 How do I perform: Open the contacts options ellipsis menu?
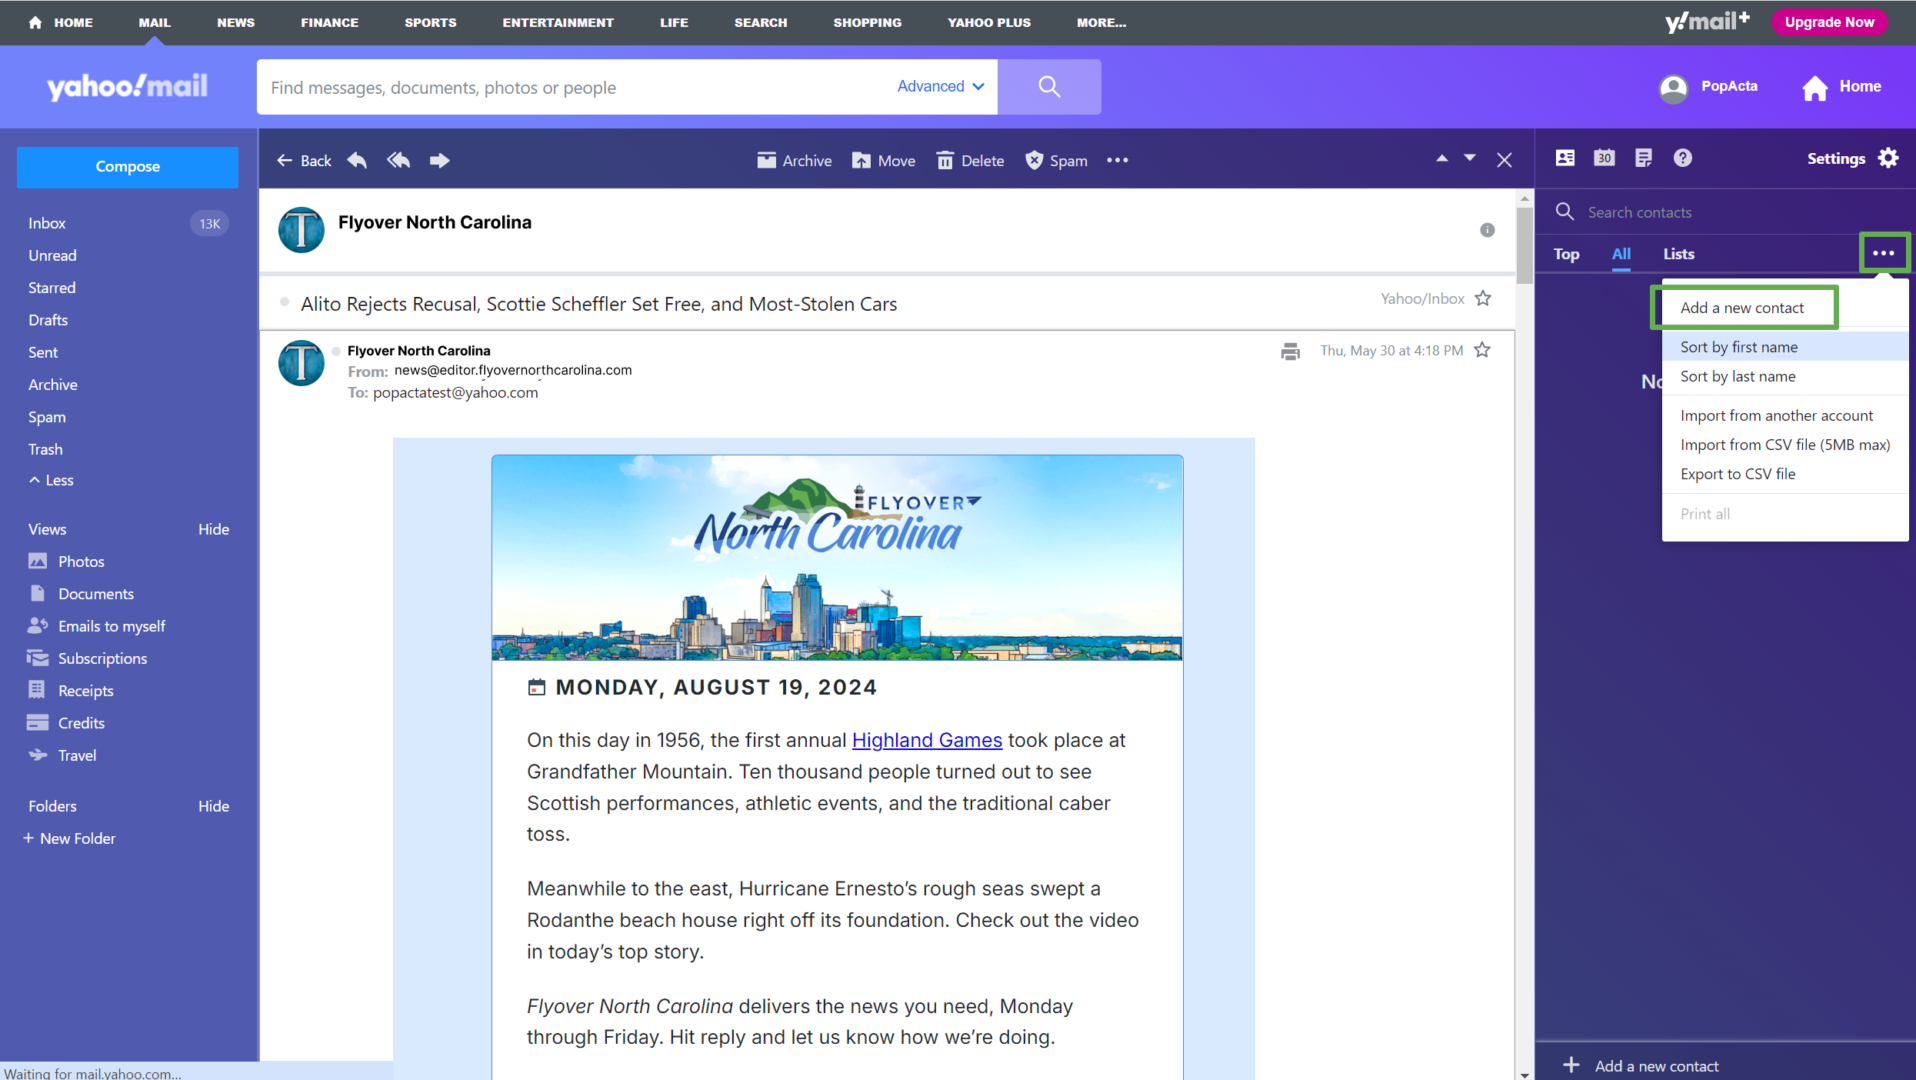click(x=1884, y=253)
